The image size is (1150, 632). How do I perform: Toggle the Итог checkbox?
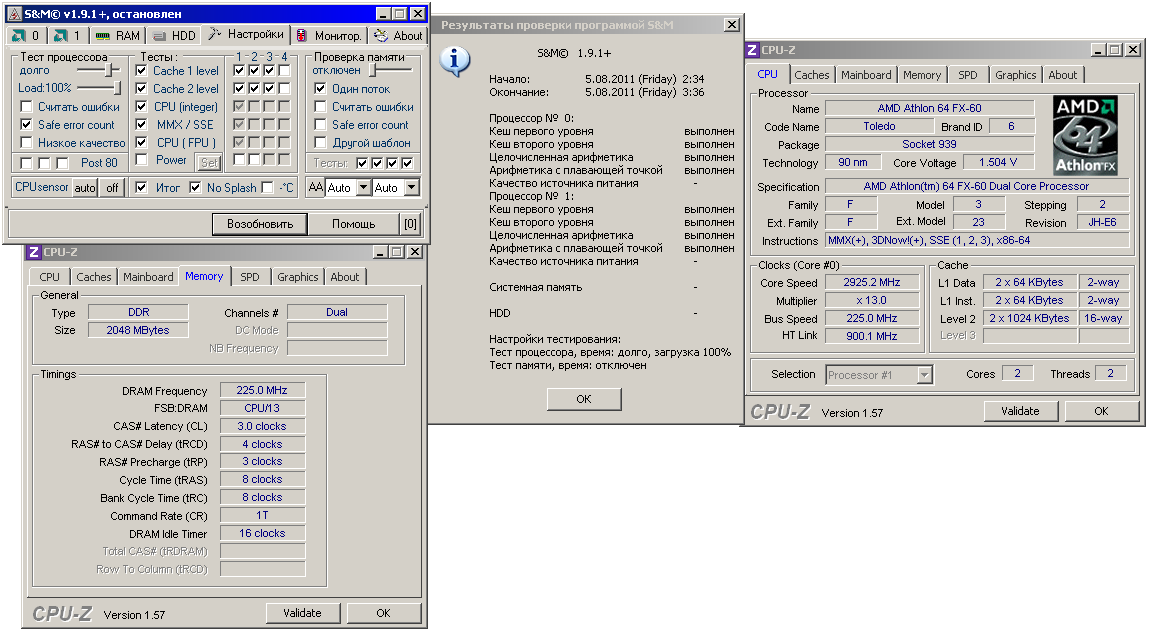pyautogui.click(x=142, y=187)
